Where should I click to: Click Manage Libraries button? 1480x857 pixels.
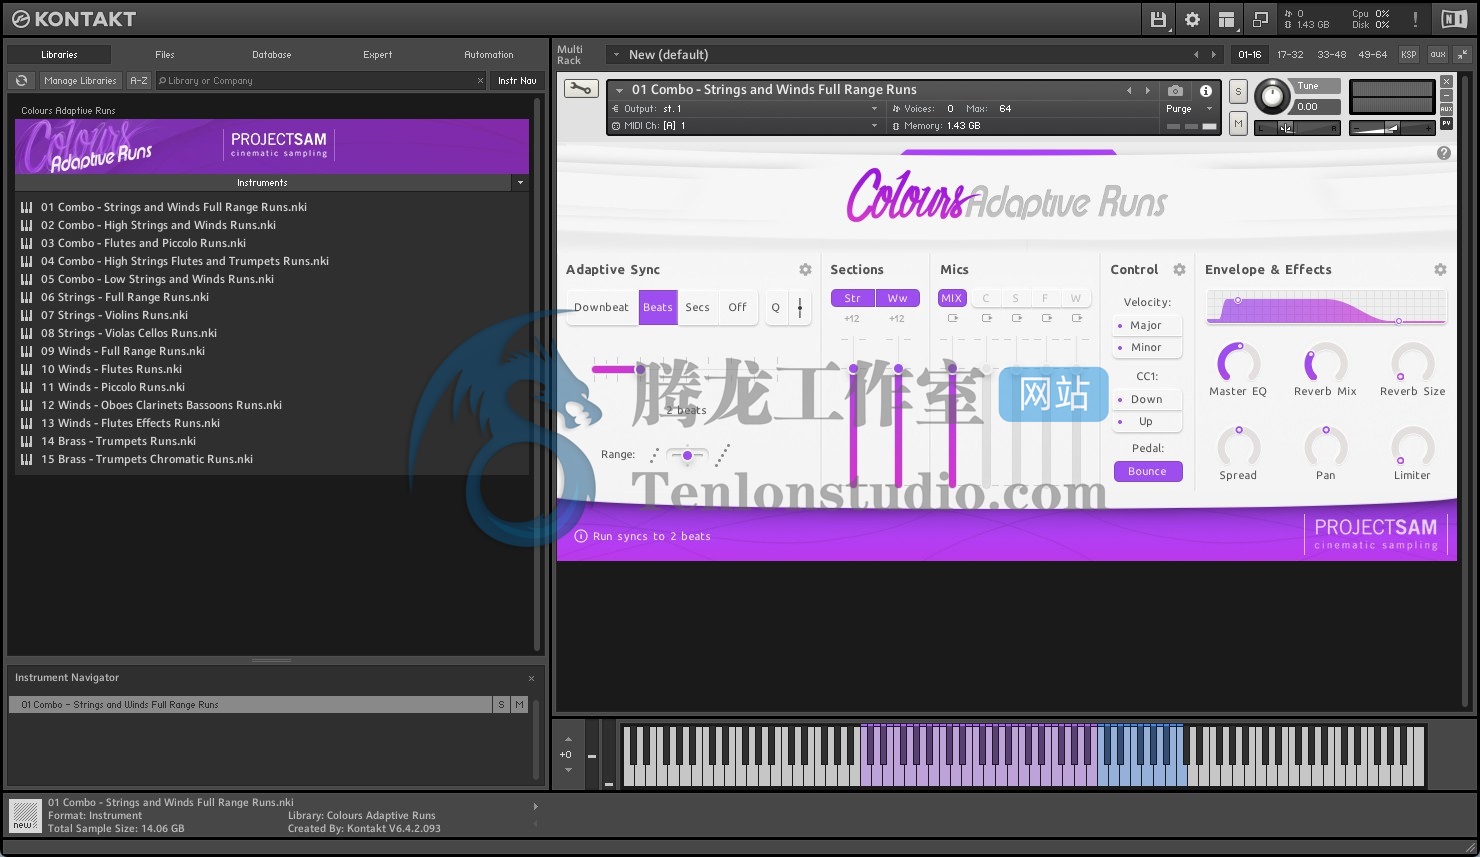pyautogui.click(x=80, y=81)
